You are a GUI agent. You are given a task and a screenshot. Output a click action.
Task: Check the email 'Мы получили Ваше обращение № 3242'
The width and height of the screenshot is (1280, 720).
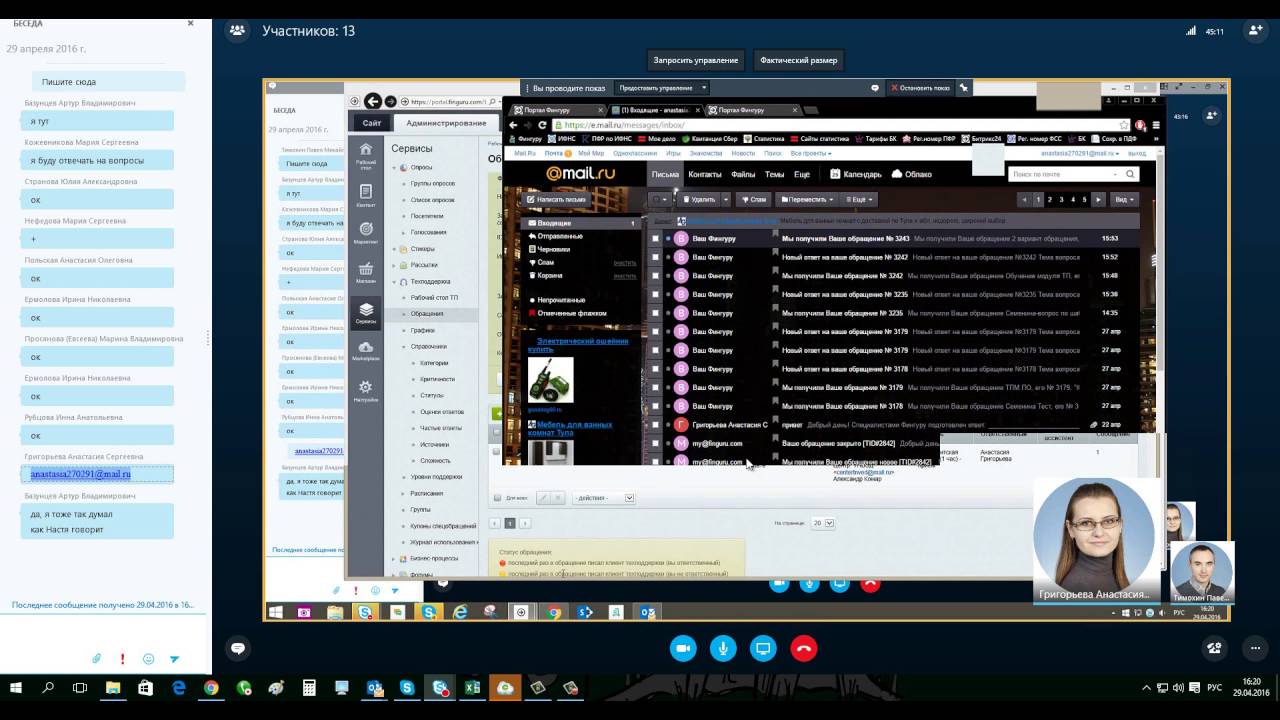tap(656, 276)
